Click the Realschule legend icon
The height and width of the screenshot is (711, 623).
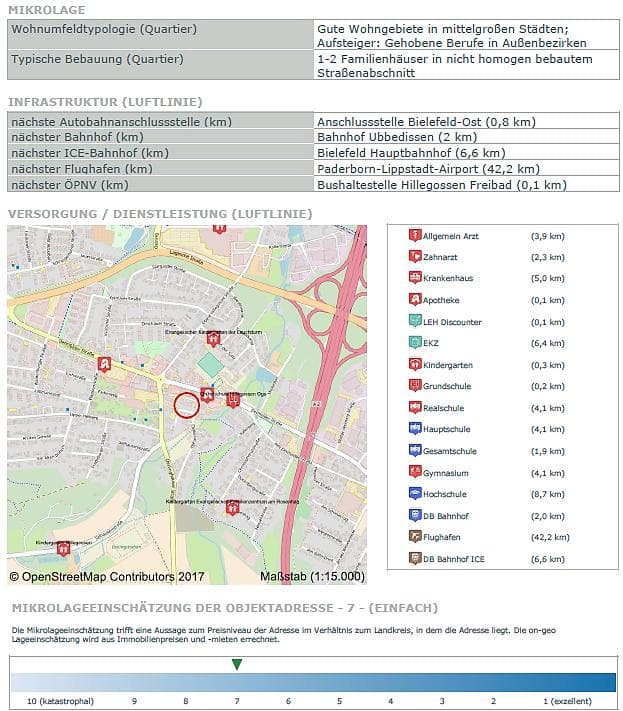[x=415, y=407]
